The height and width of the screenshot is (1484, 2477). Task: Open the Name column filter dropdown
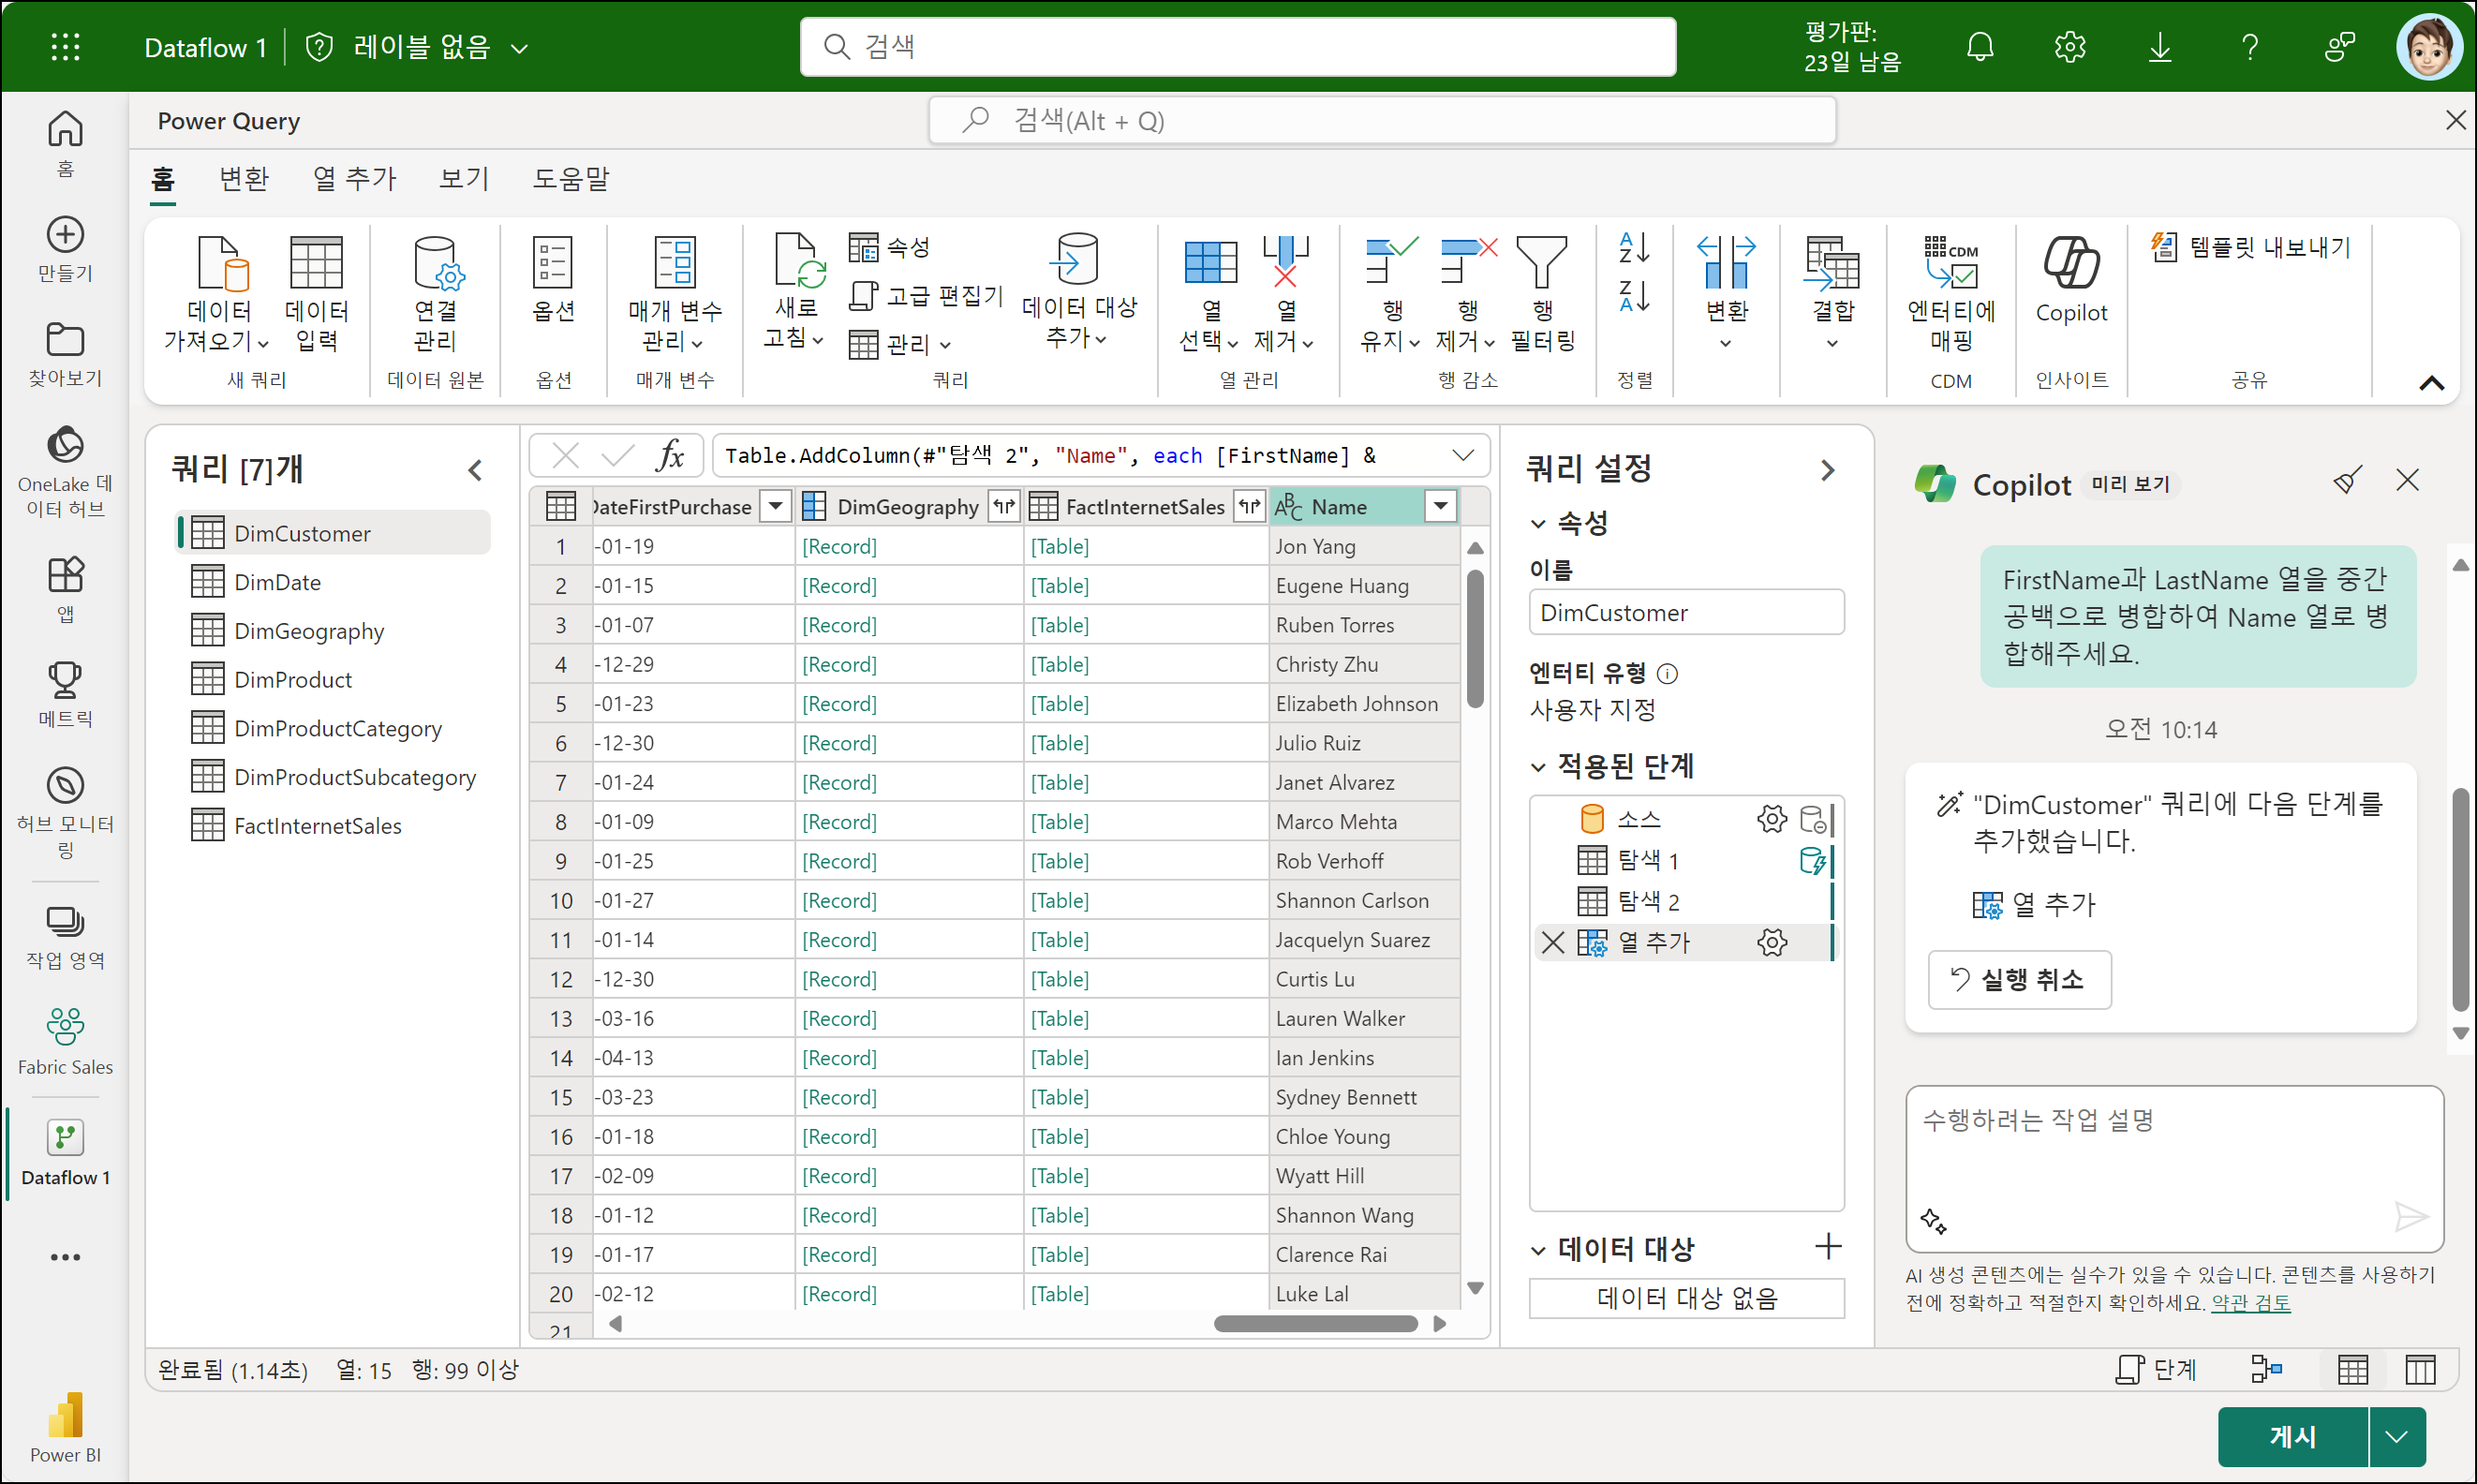(1440, 507)
